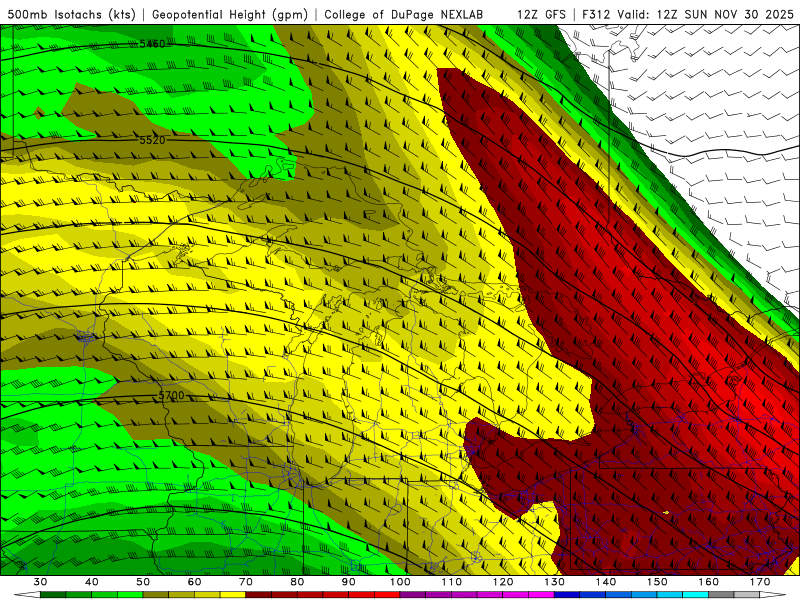This screenshot has height=600, width=800.
Task: Click the 80 value on the color scale
Action: 297,582
